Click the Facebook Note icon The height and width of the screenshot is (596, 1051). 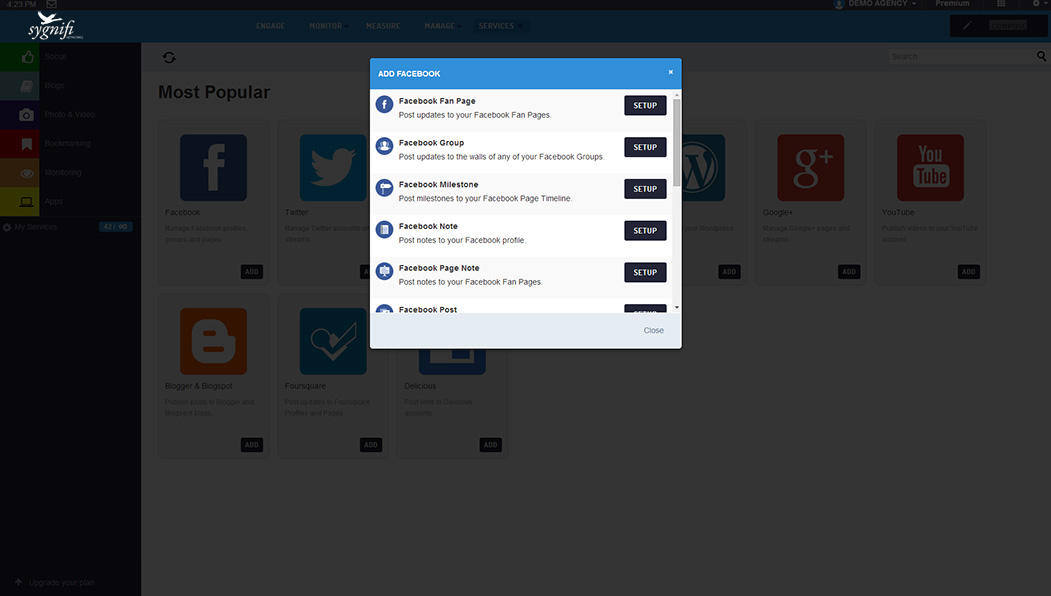384,230
